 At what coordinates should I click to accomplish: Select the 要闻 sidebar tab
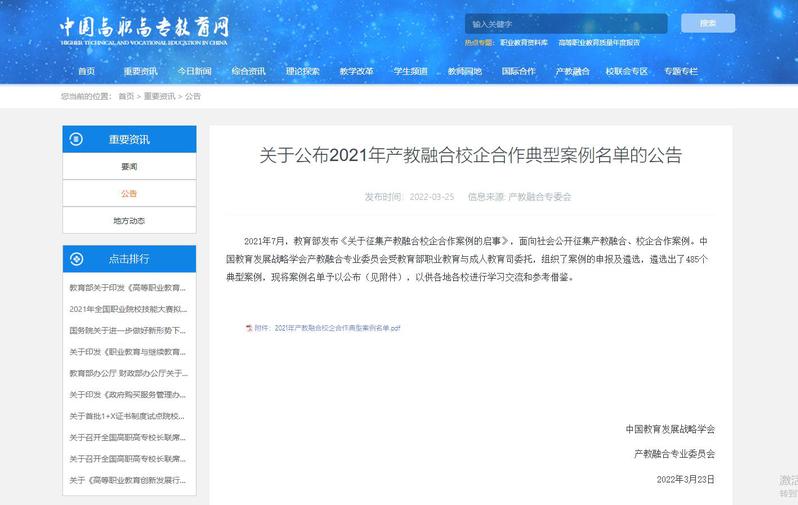[129, 166]
